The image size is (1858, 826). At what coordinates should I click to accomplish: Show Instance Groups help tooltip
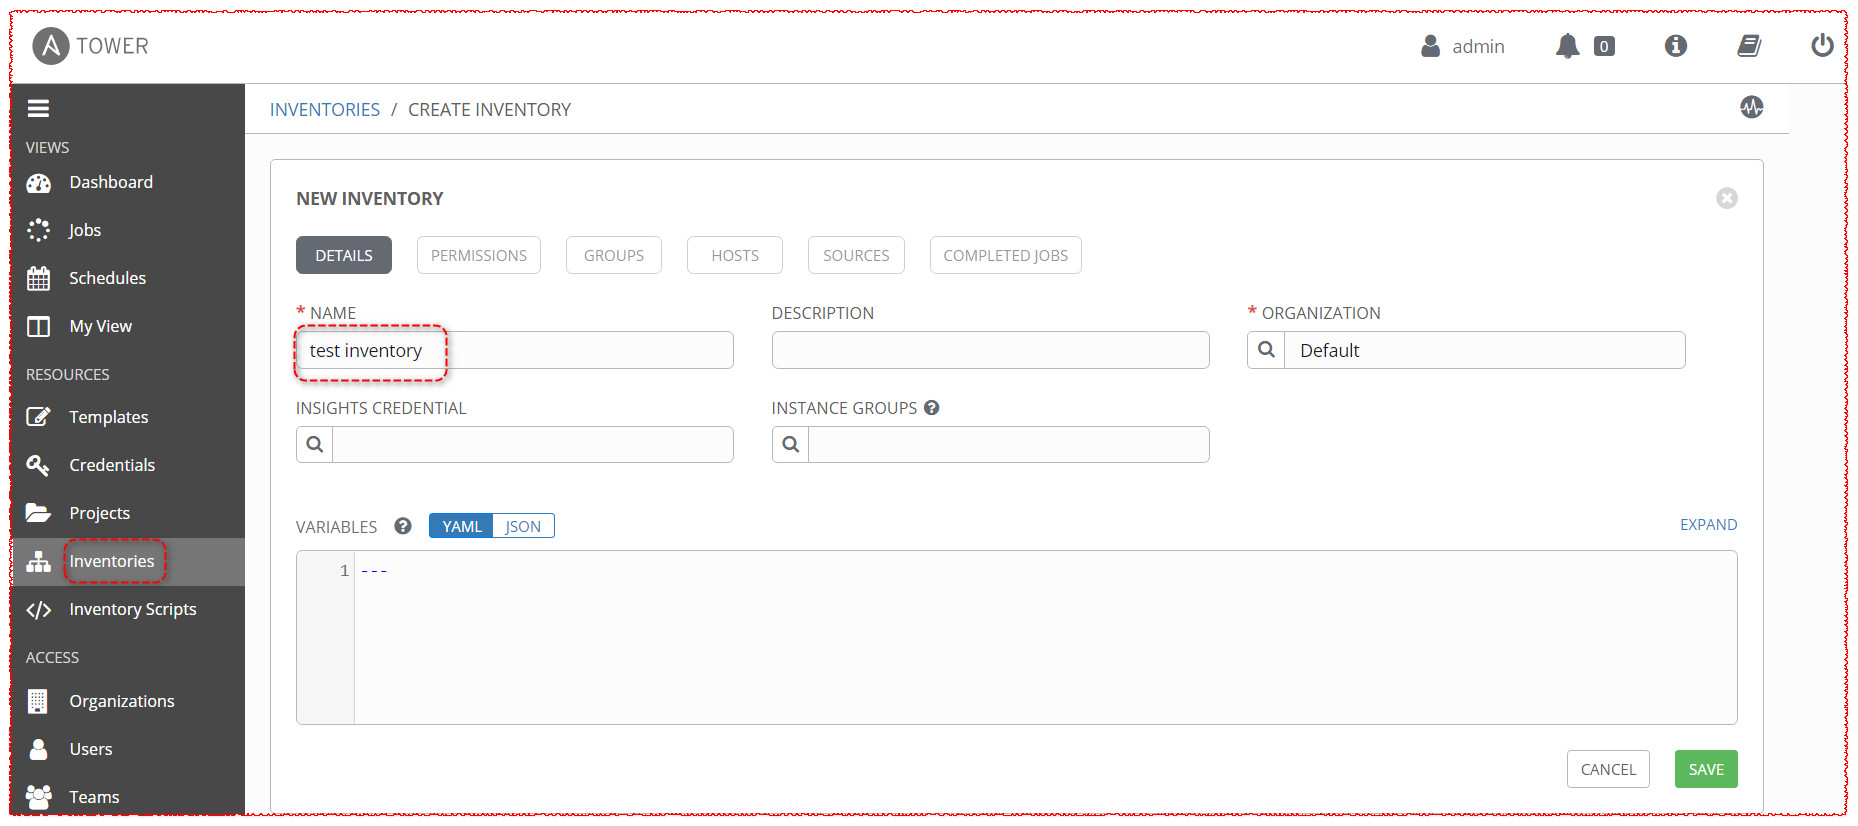click(x=931, y=408)
